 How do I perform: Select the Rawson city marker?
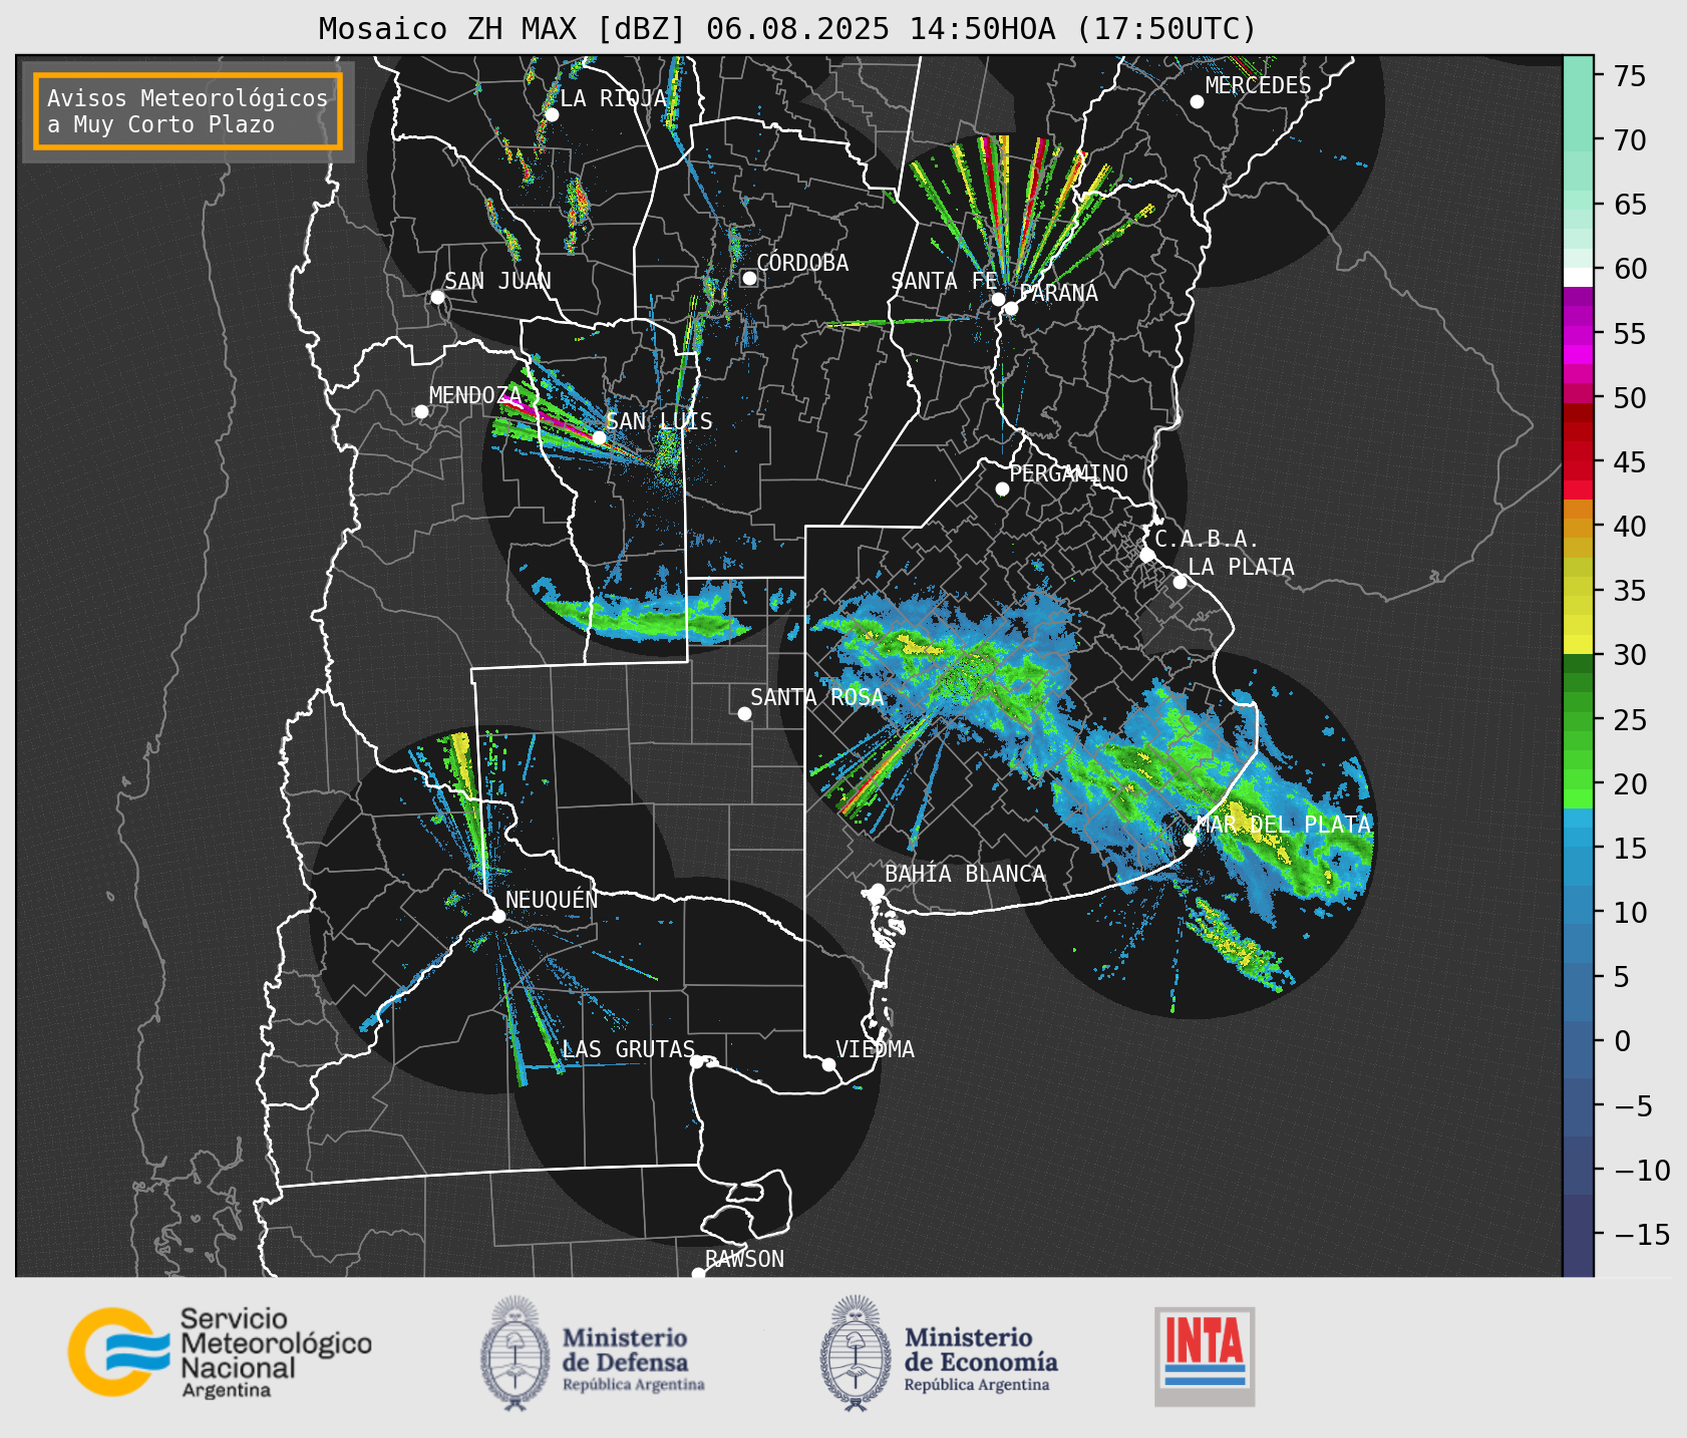(x=698, y=1273)
